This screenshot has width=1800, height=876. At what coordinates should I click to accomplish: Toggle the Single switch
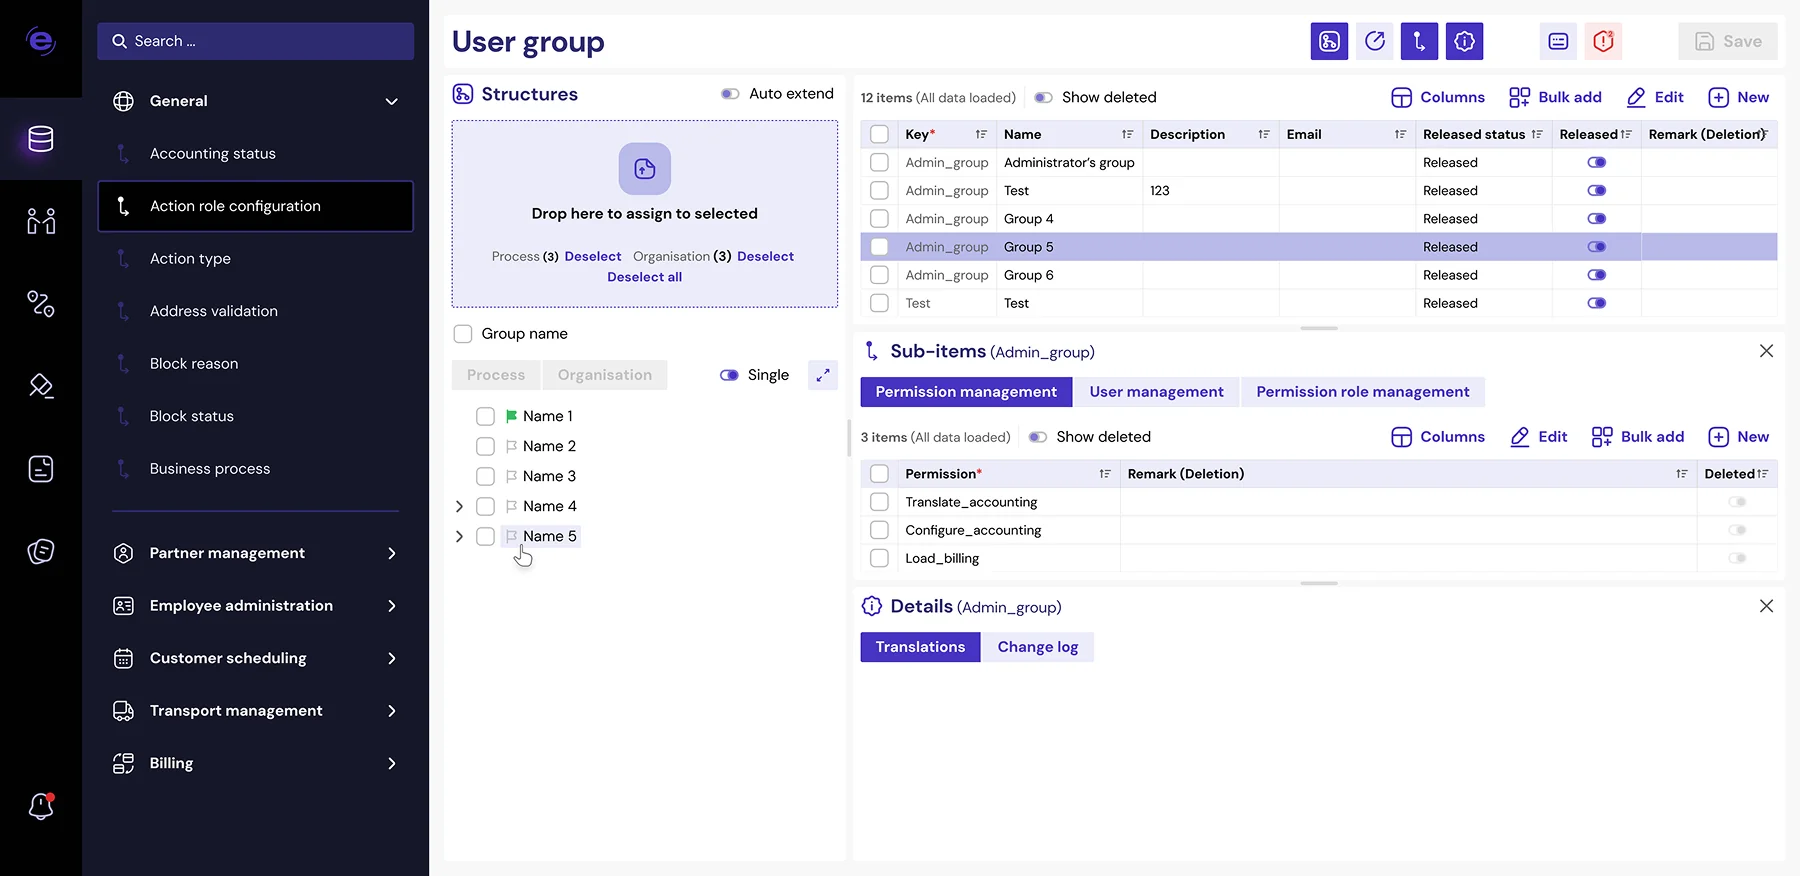pyautogui.click(x=729, y=375)
